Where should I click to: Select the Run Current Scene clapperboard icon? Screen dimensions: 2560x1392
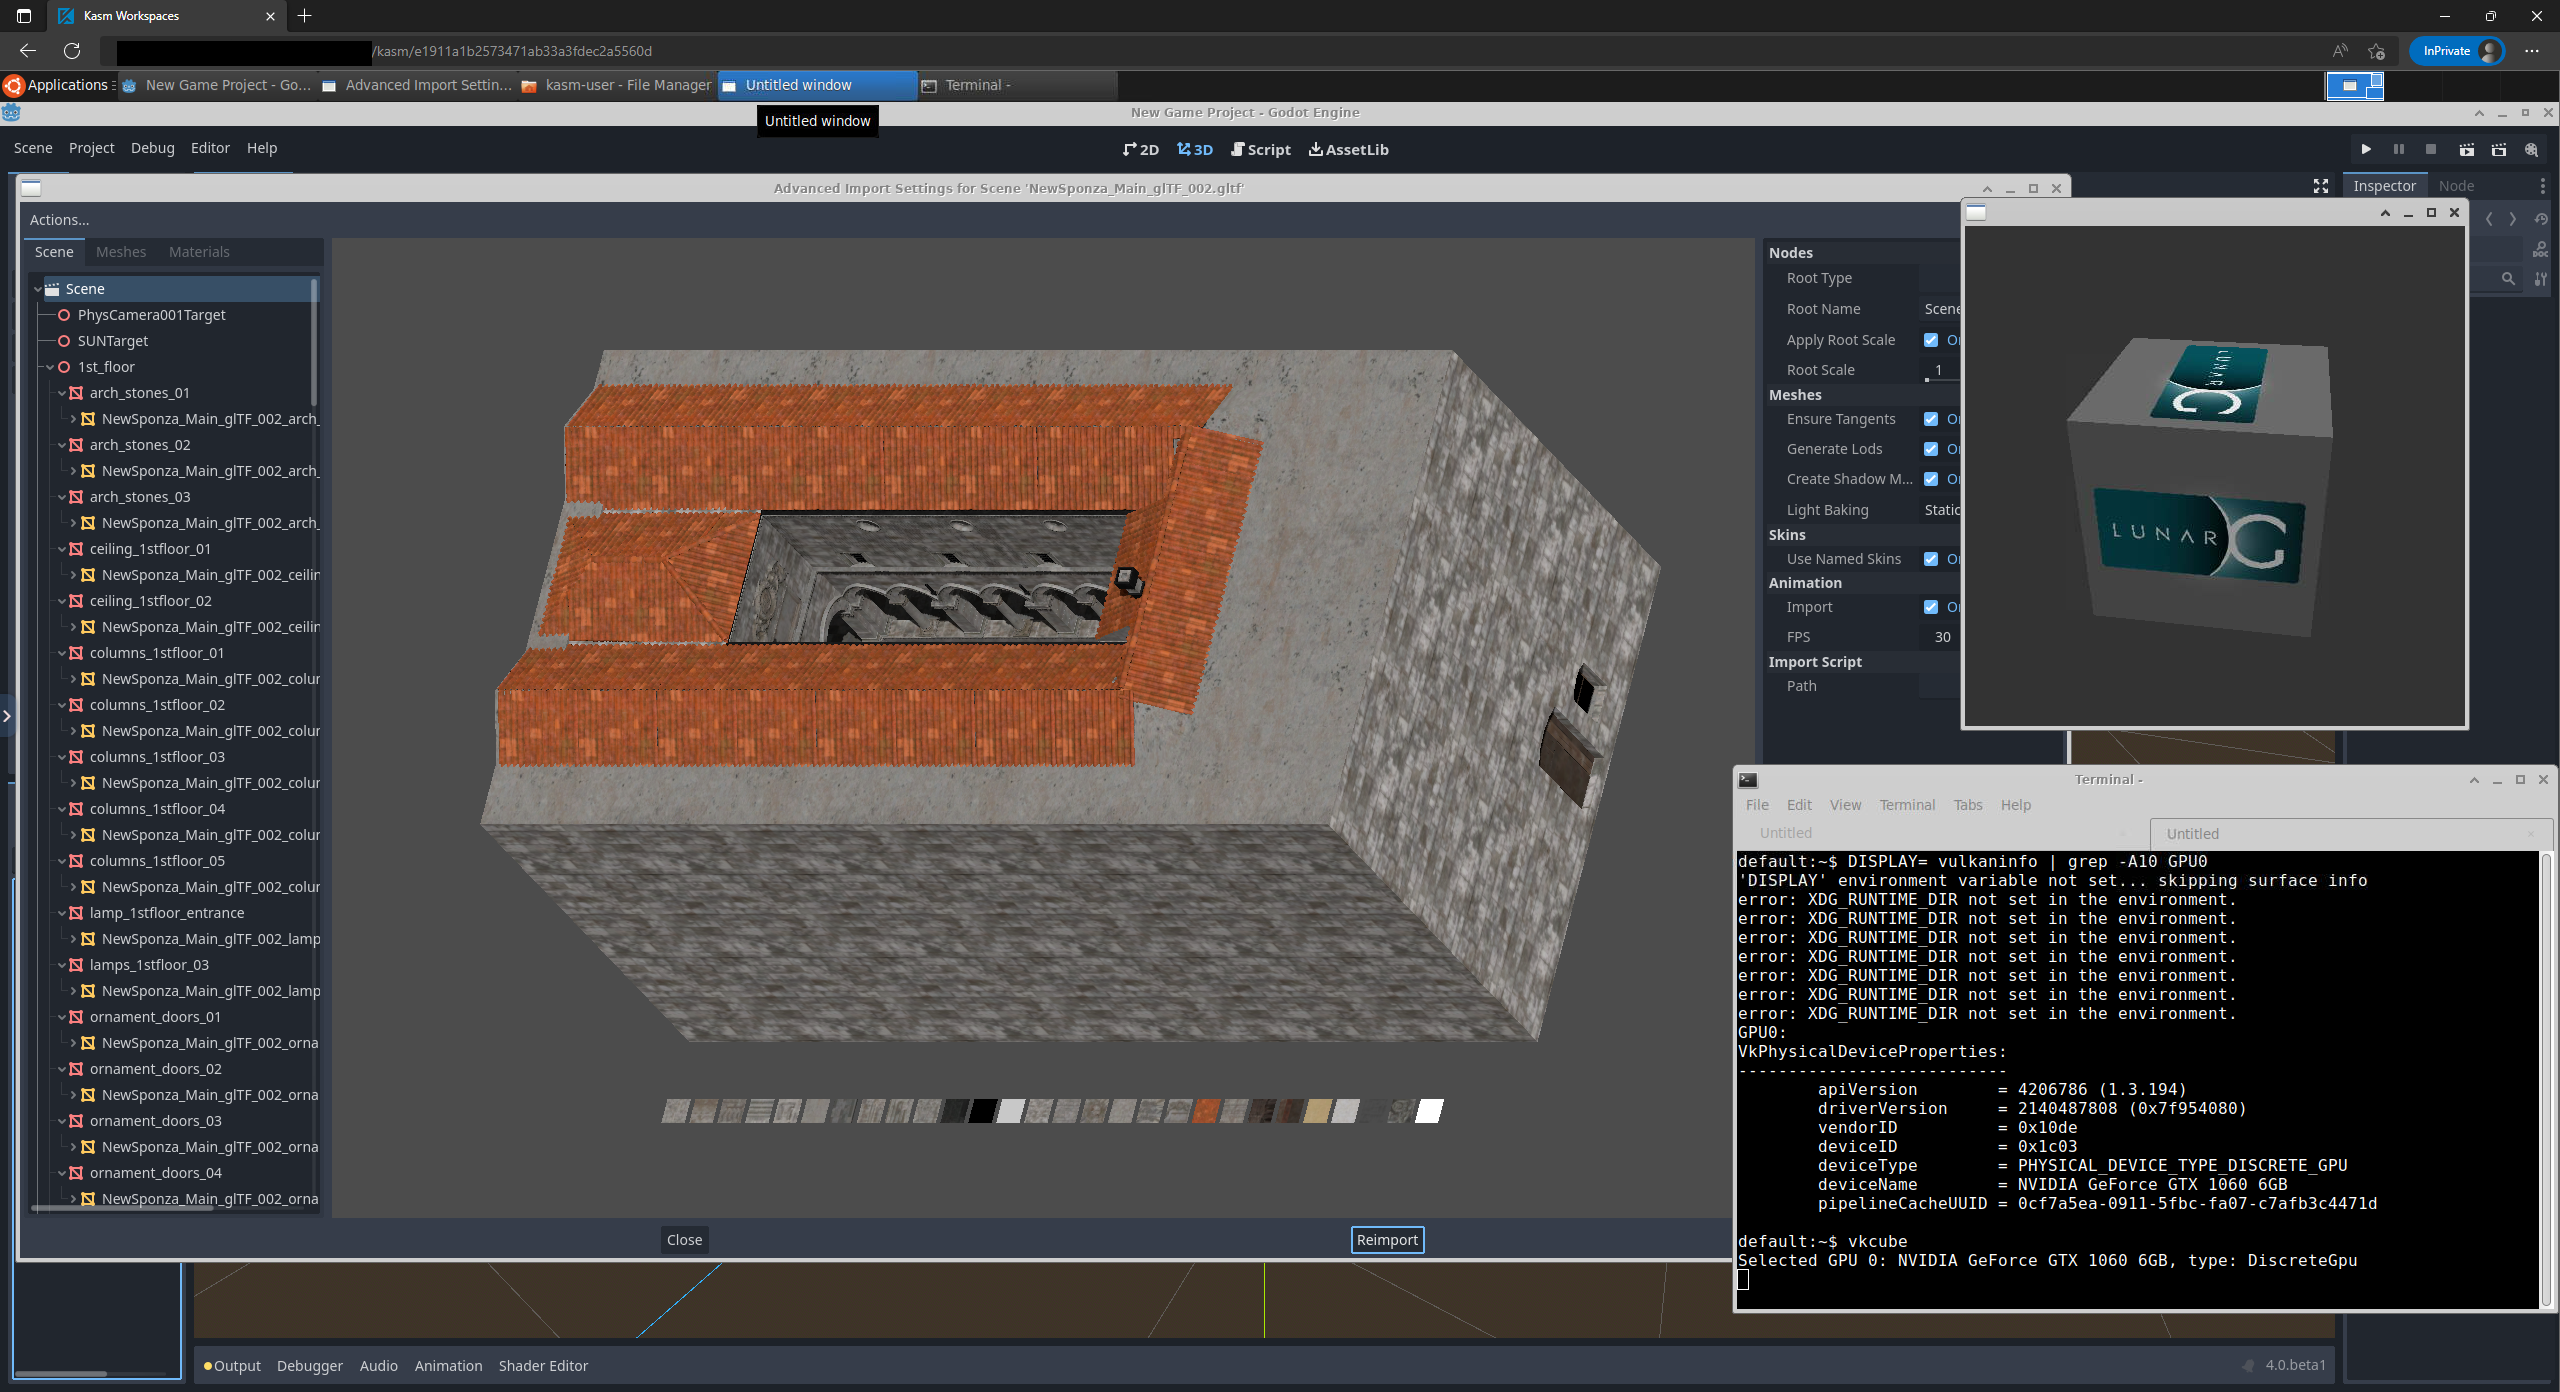2467,149
